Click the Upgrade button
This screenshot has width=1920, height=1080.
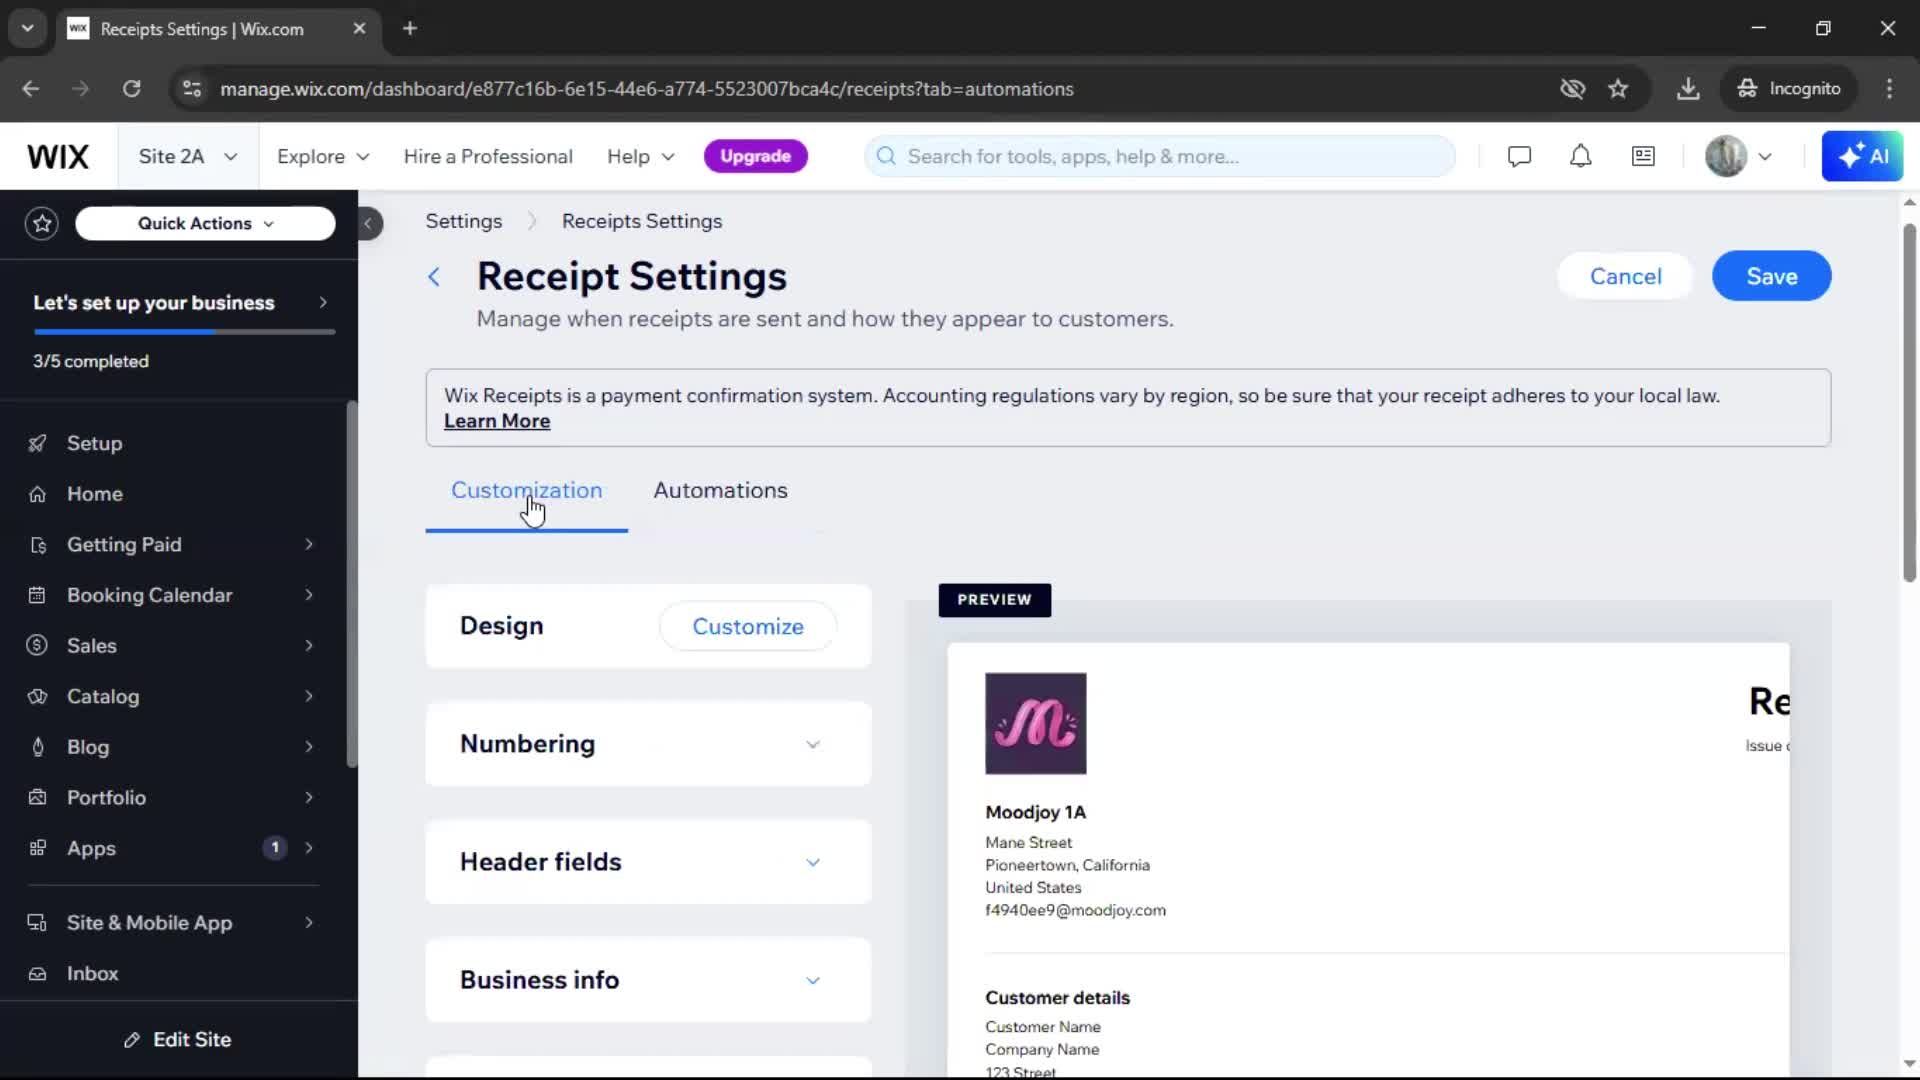tap(755, 157)
